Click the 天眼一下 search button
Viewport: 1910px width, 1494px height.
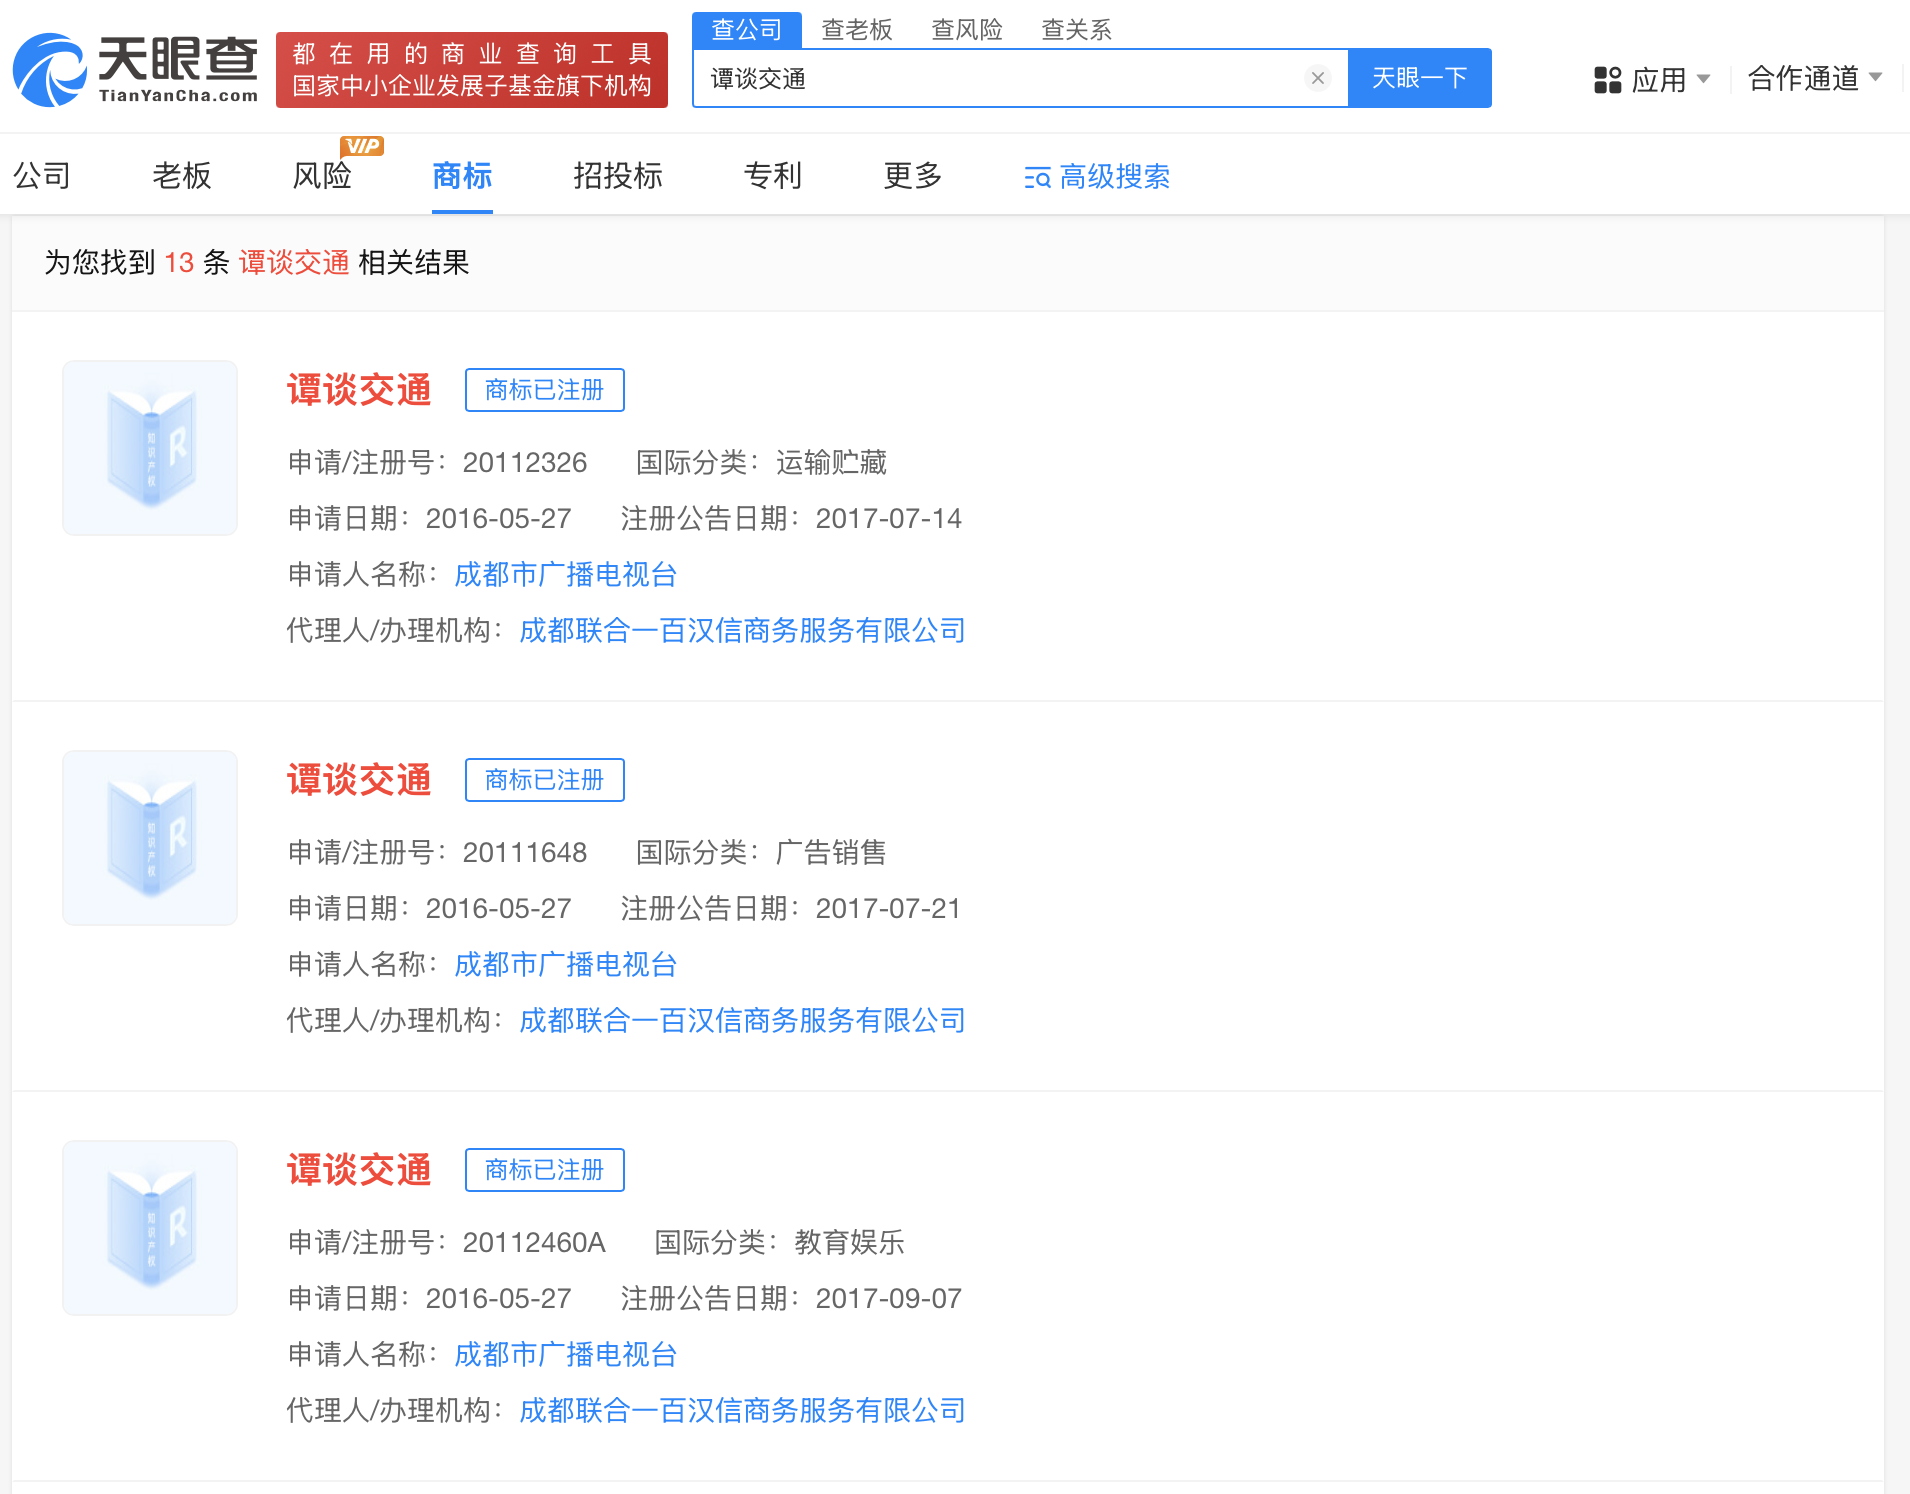point(1419,78)
